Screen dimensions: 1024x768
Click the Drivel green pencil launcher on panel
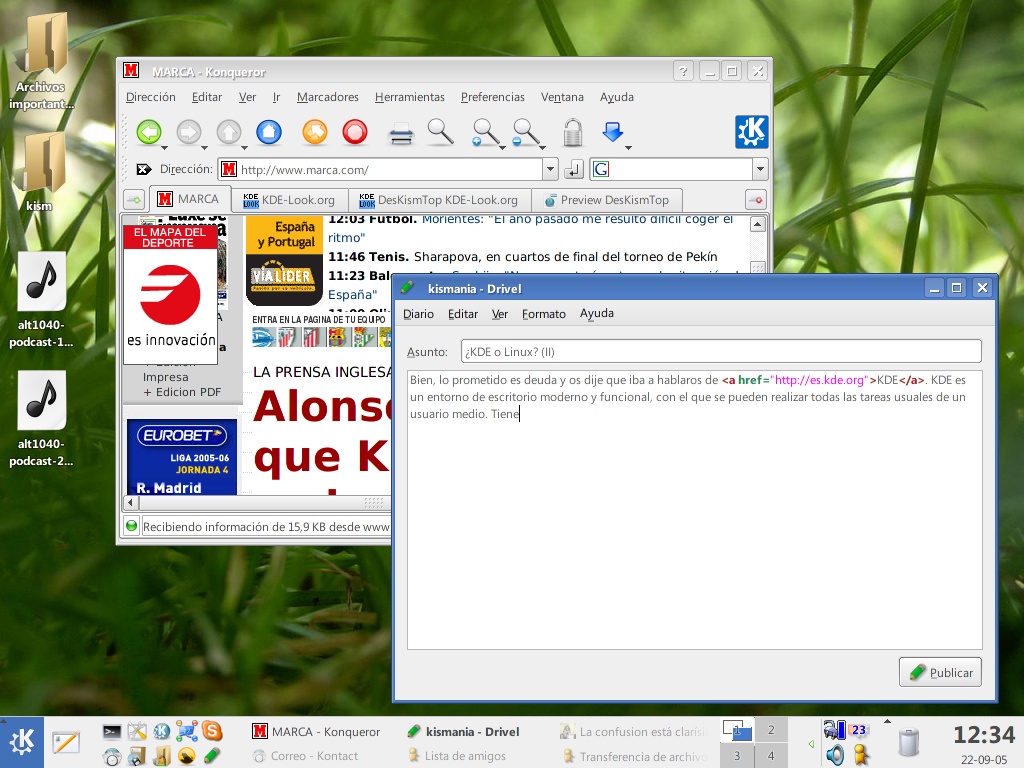(212, 756)
